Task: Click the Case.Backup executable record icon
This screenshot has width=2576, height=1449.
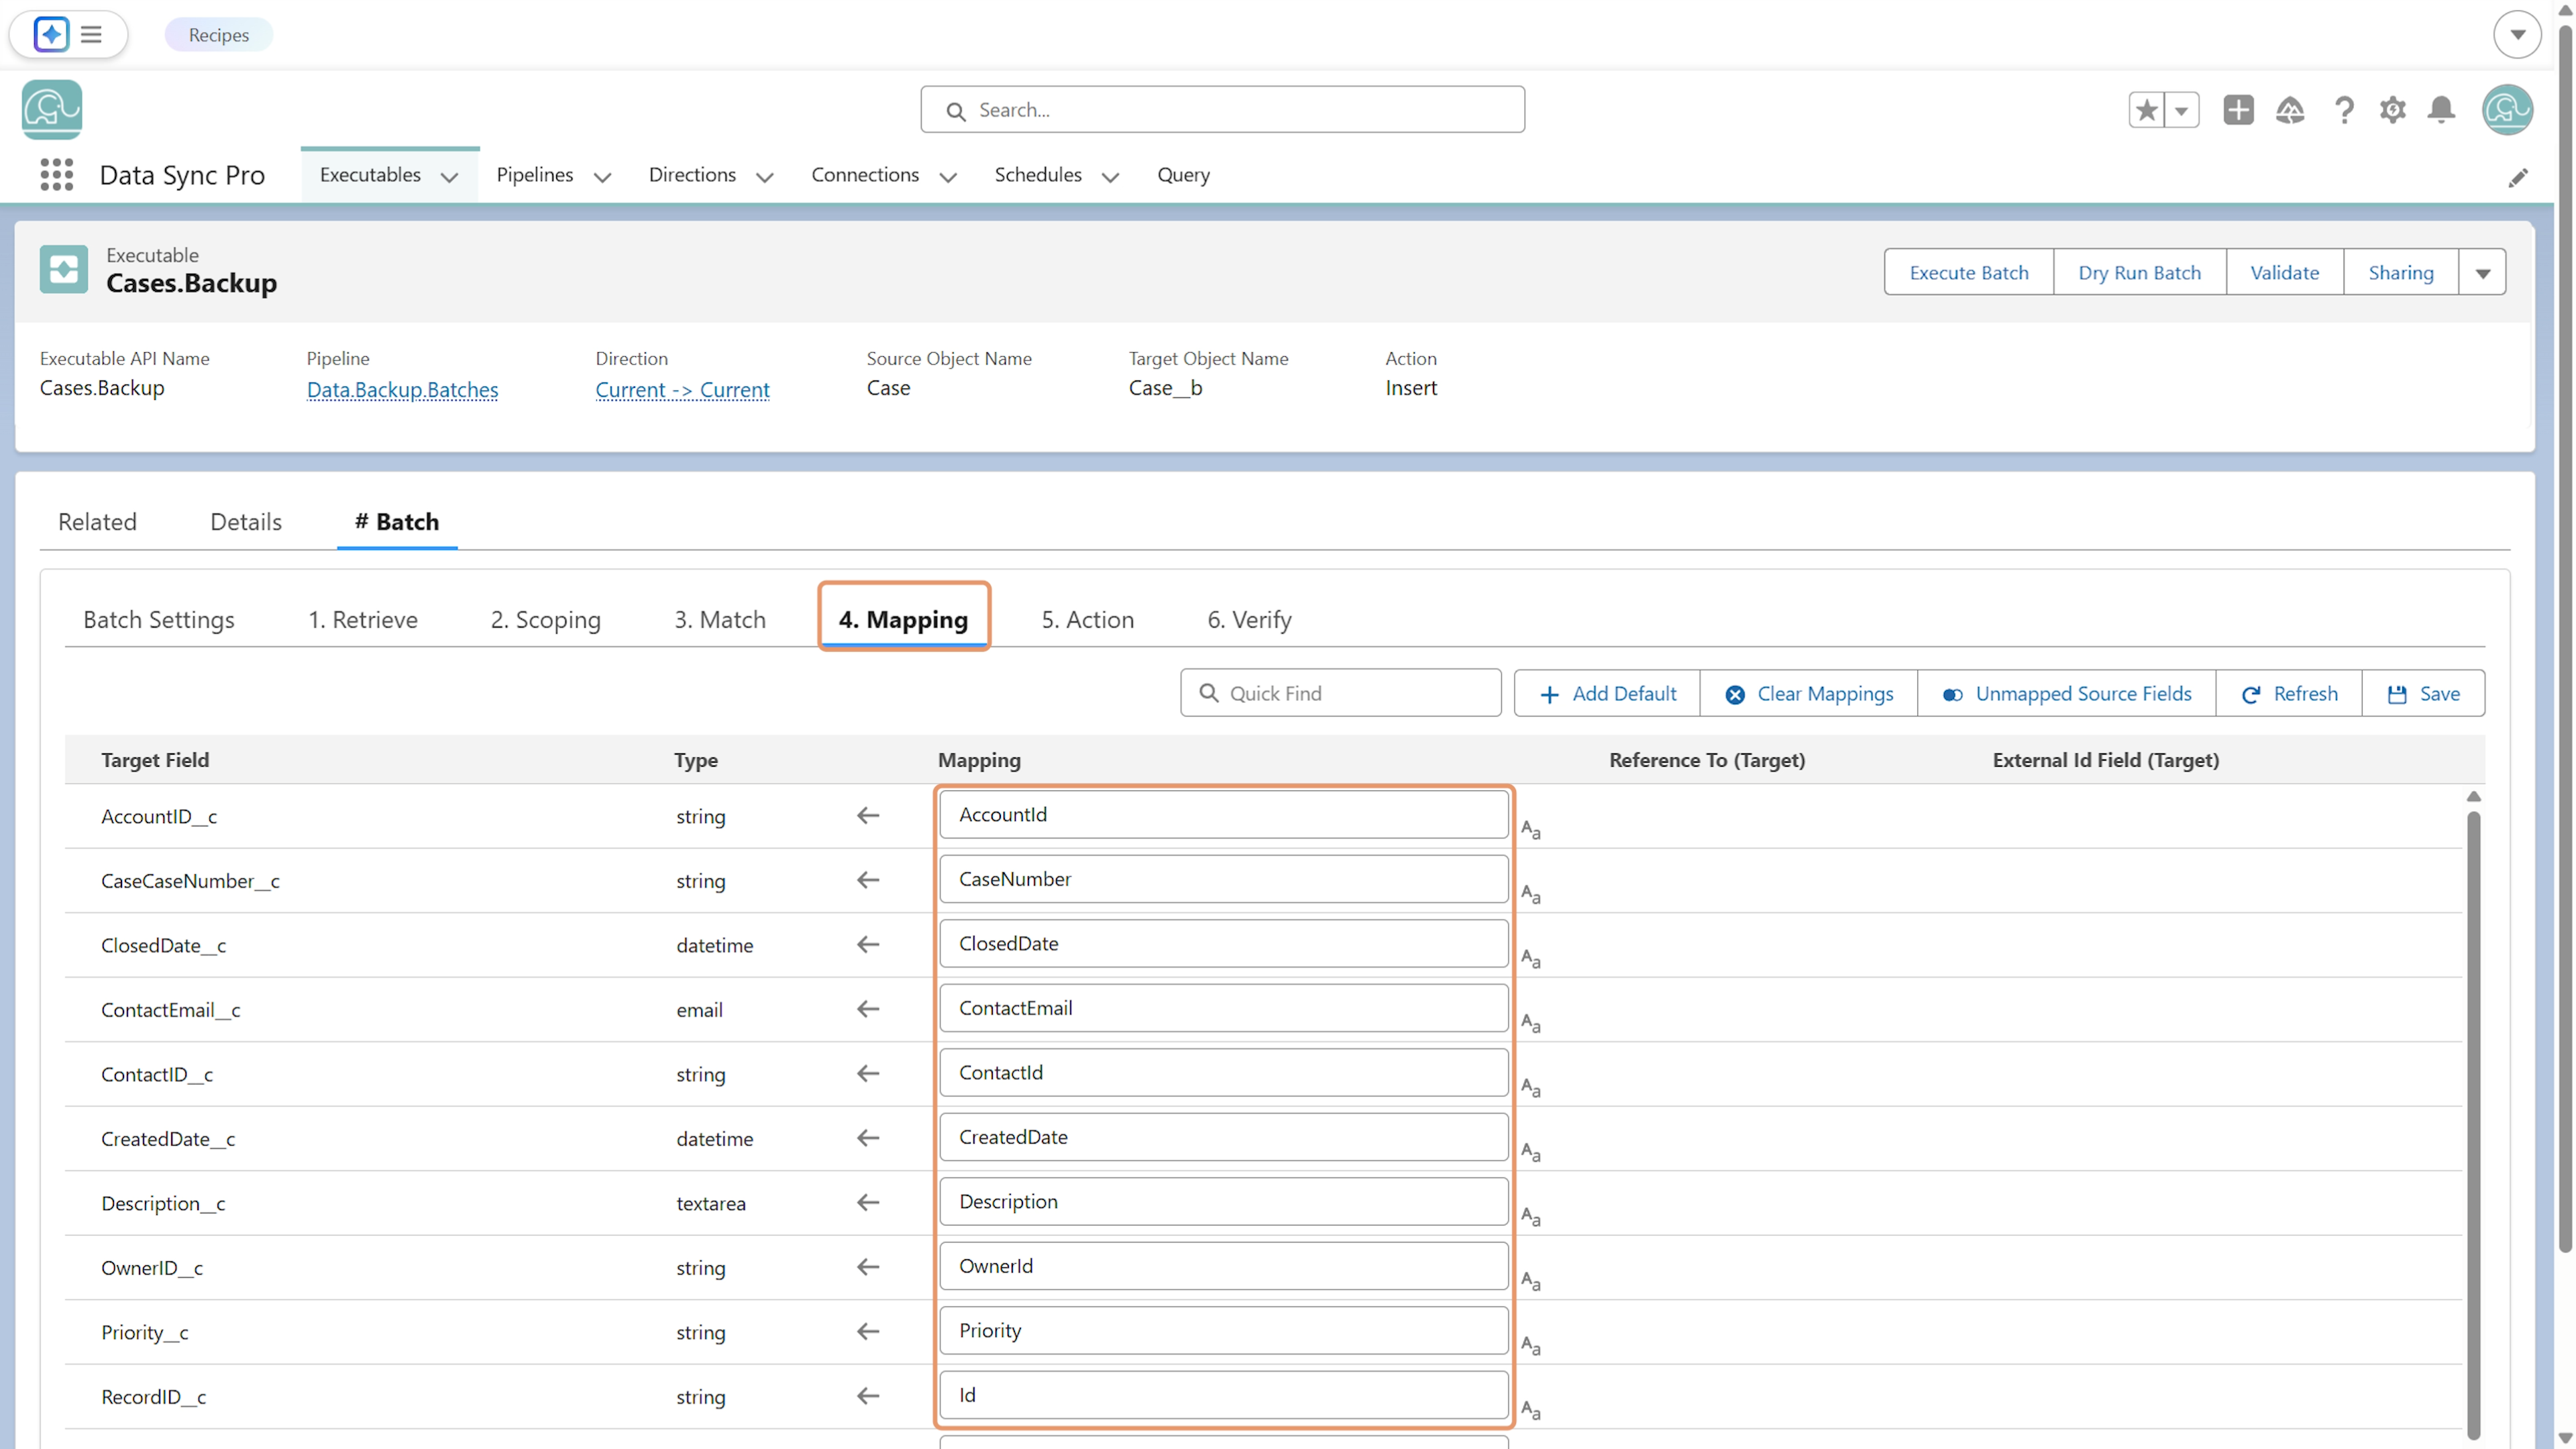Action: point(64,269)
